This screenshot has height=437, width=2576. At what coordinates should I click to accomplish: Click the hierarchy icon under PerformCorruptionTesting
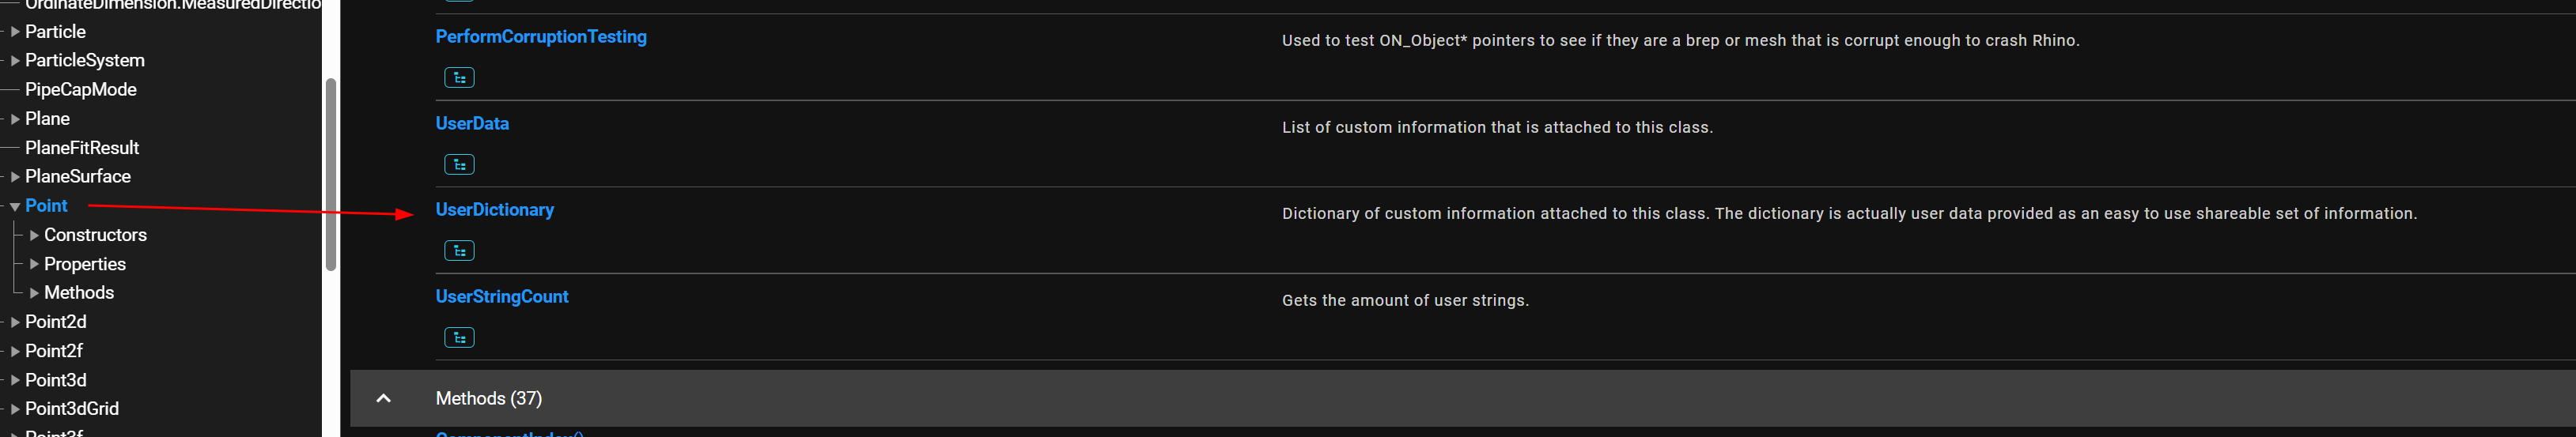(459, 78)
